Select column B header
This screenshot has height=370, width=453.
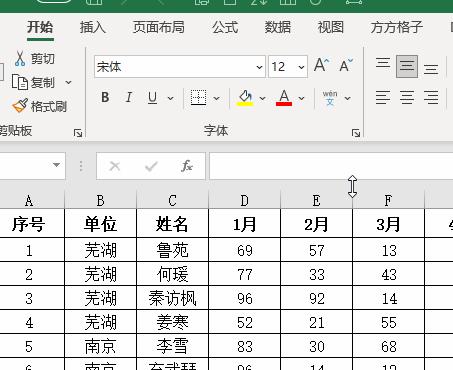(x=100, y=201)
